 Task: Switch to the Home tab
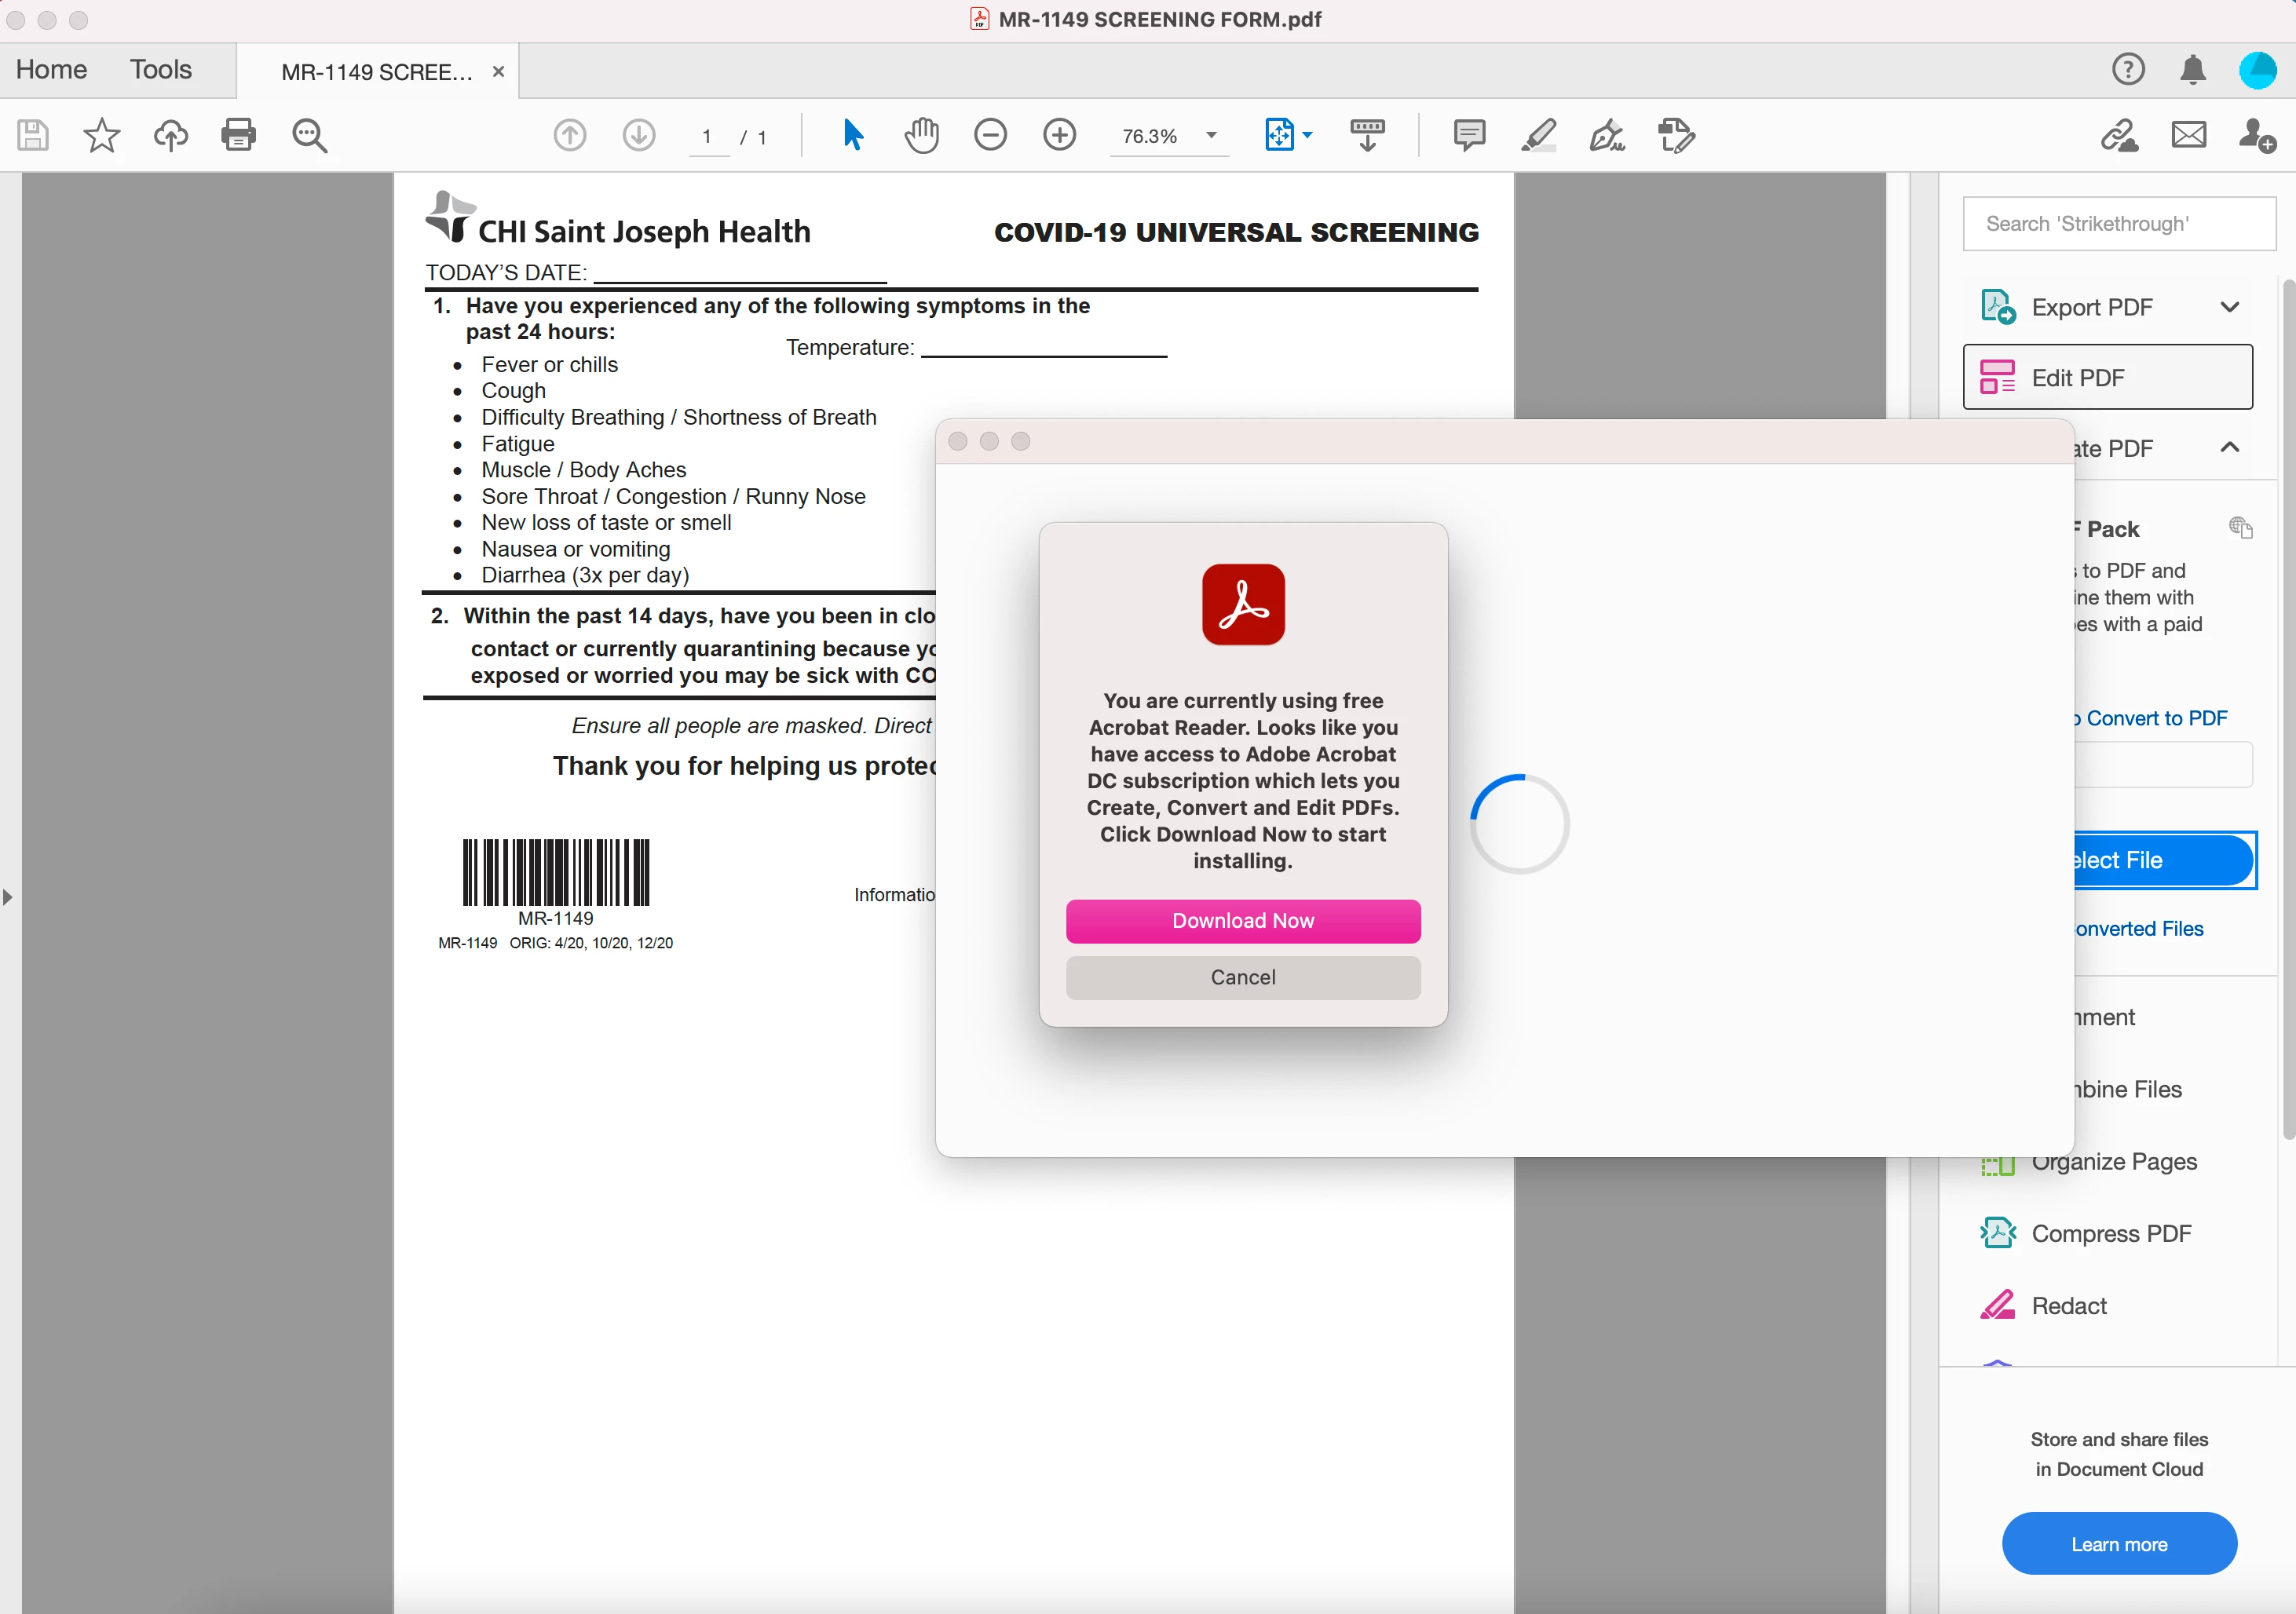click(x=51, y=70)
